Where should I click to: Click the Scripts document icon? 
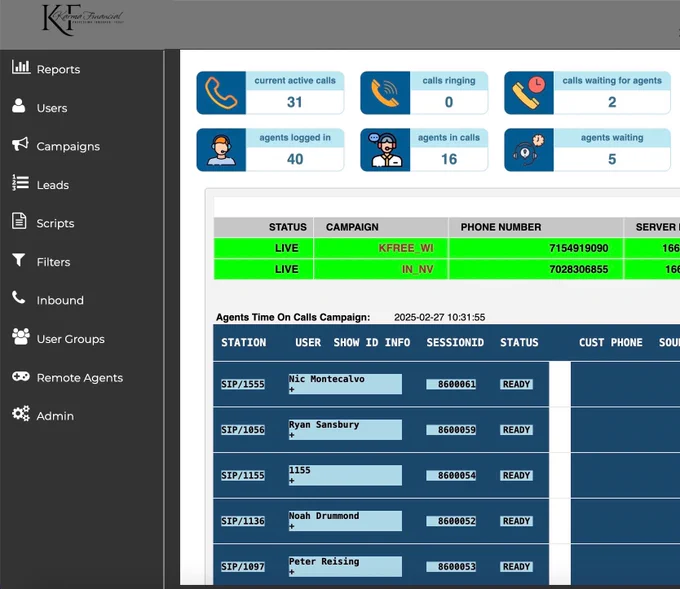click(19, 221)
